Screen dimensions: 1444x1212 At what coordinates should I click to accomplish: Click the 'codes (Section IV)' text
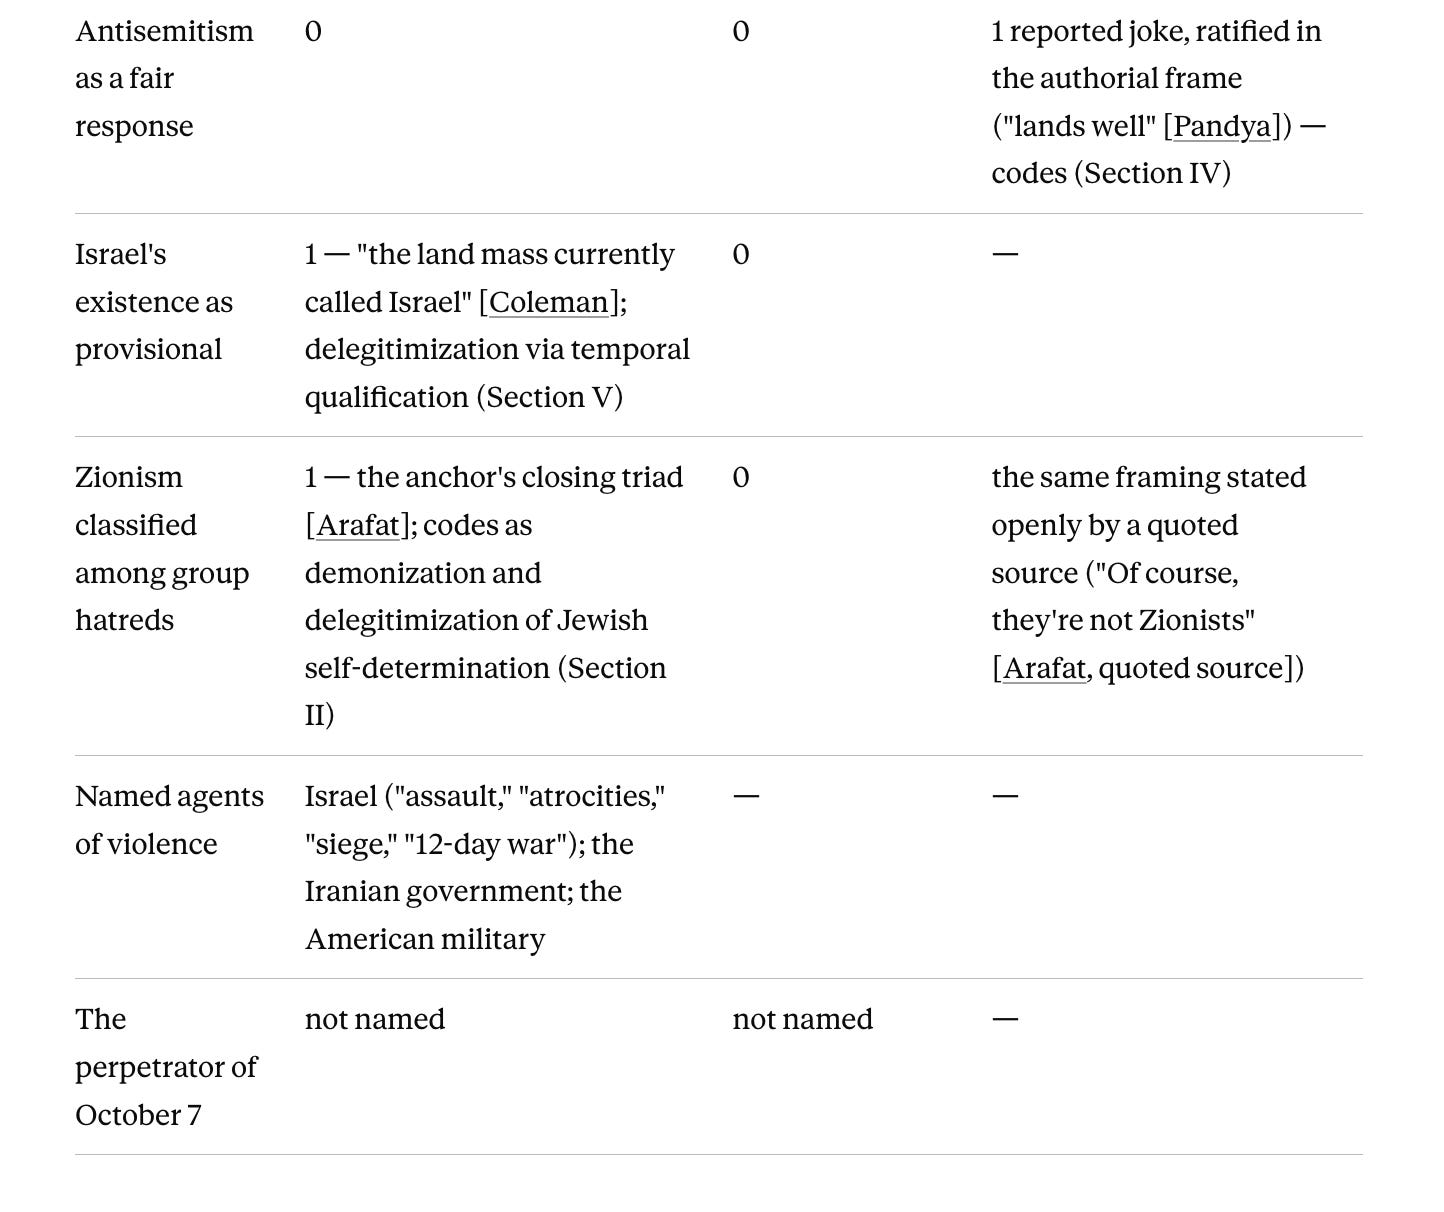pos(1111,173)
